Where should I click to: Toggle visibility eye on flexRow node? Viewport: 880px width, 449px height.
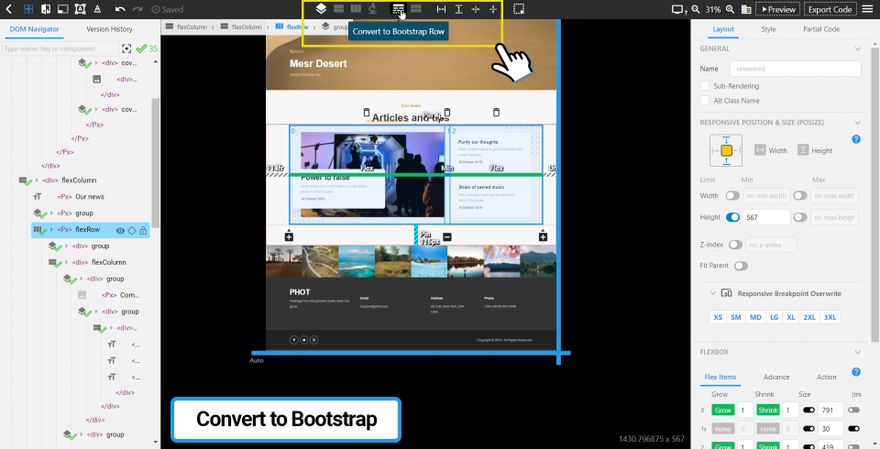point(120,230)
